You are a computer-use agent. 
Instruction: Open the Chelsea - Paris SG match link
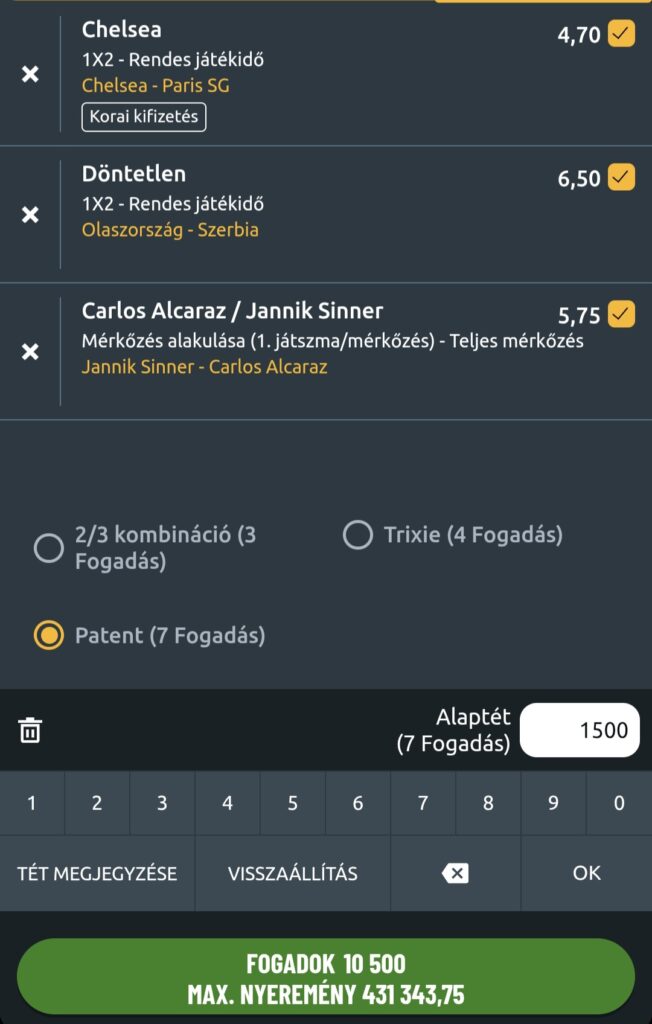click(x=155, y=86)
